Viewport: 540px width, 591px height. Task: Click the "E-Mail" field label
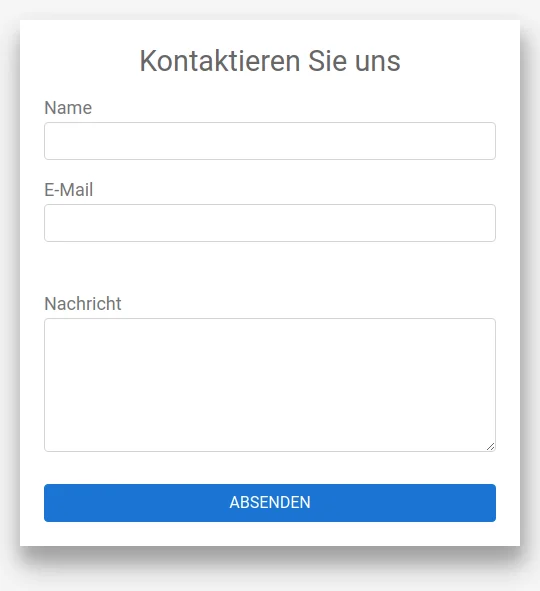69,190
